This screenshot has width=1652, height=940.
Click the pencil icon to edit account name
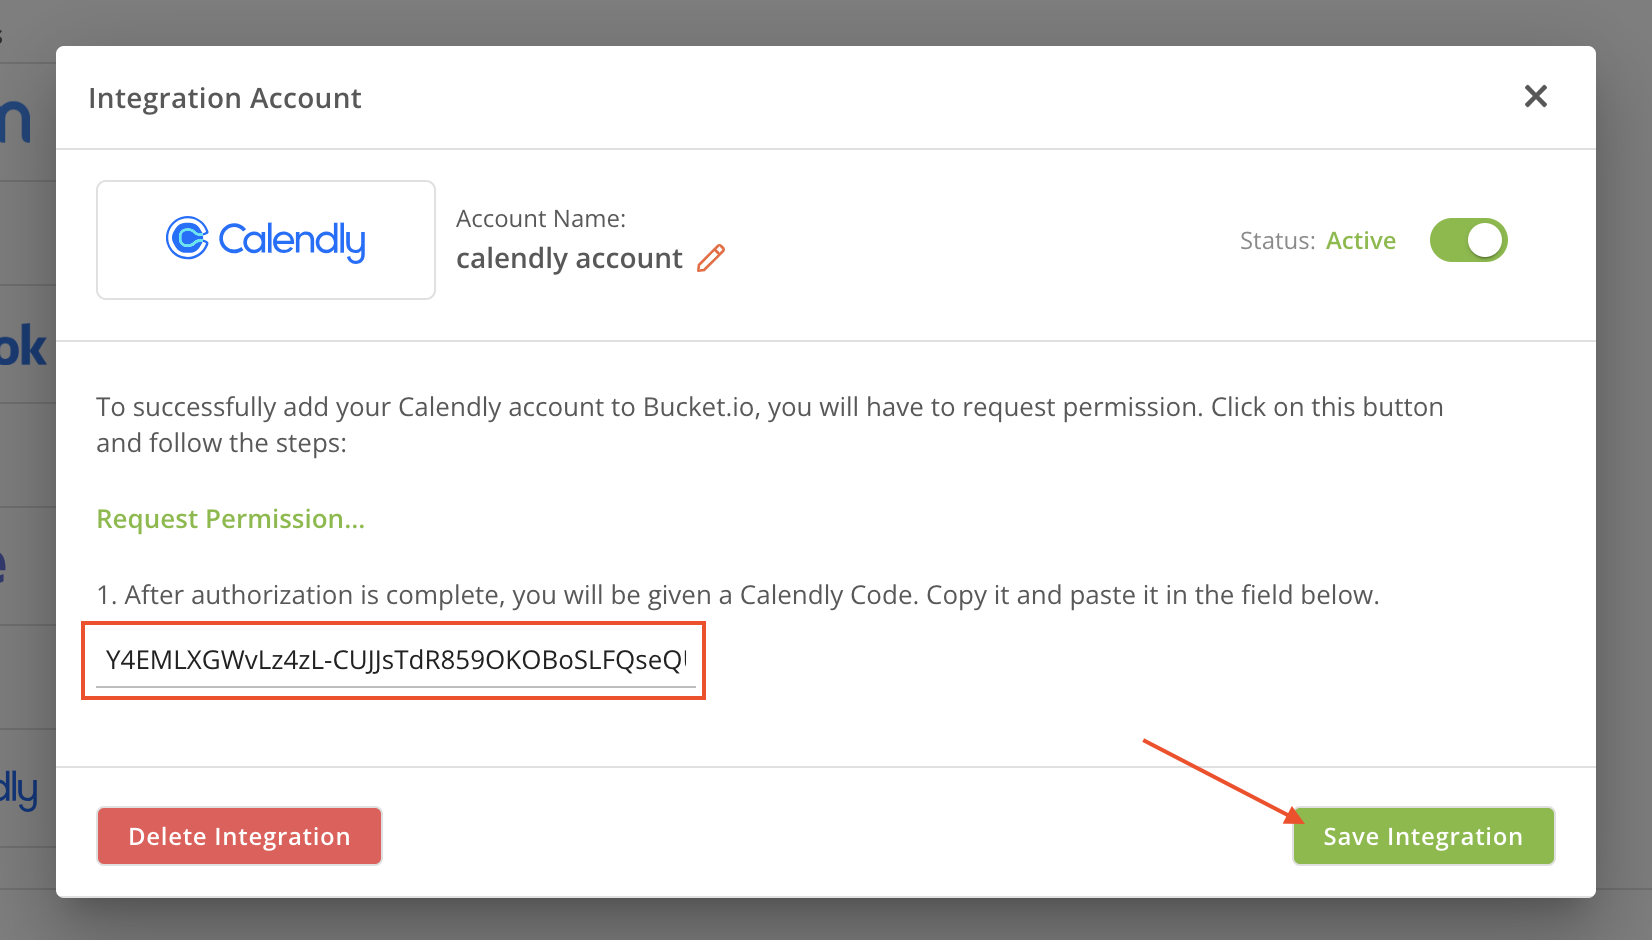[711, 258]
